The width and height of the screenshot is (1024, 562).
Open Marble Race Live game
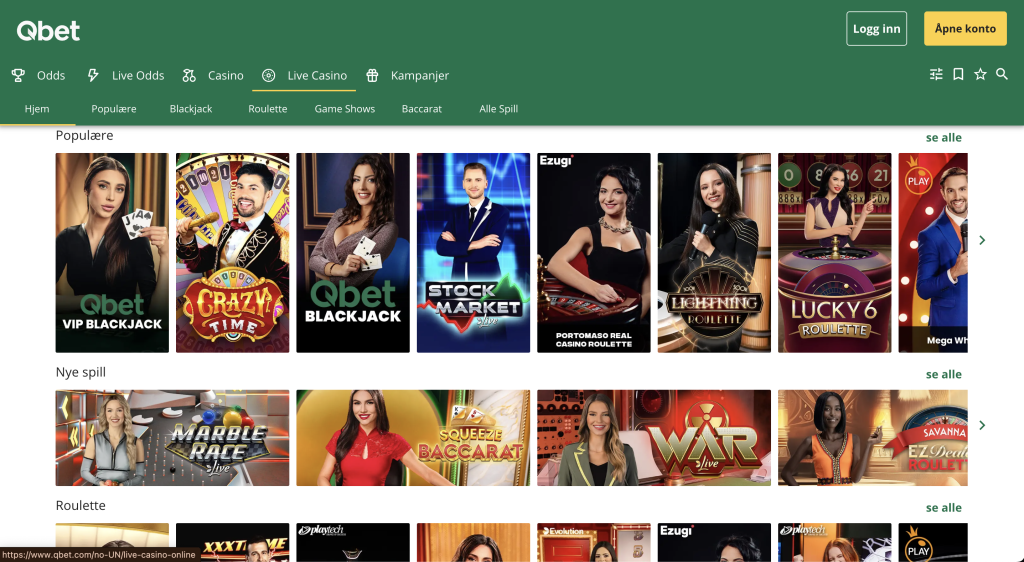pyautogui.click(x=172, y=438)
